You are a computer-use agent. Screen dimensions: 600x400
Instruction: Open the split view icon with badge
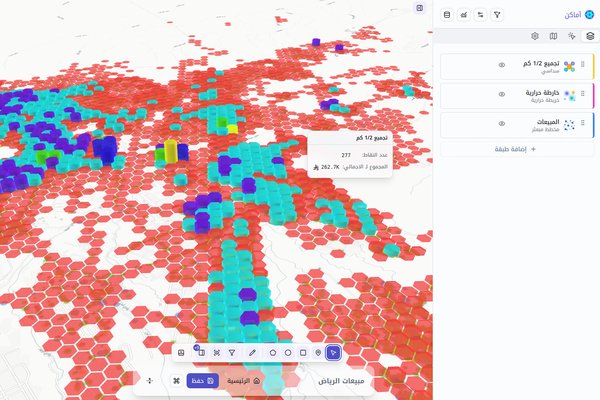[x=201, y=352]
